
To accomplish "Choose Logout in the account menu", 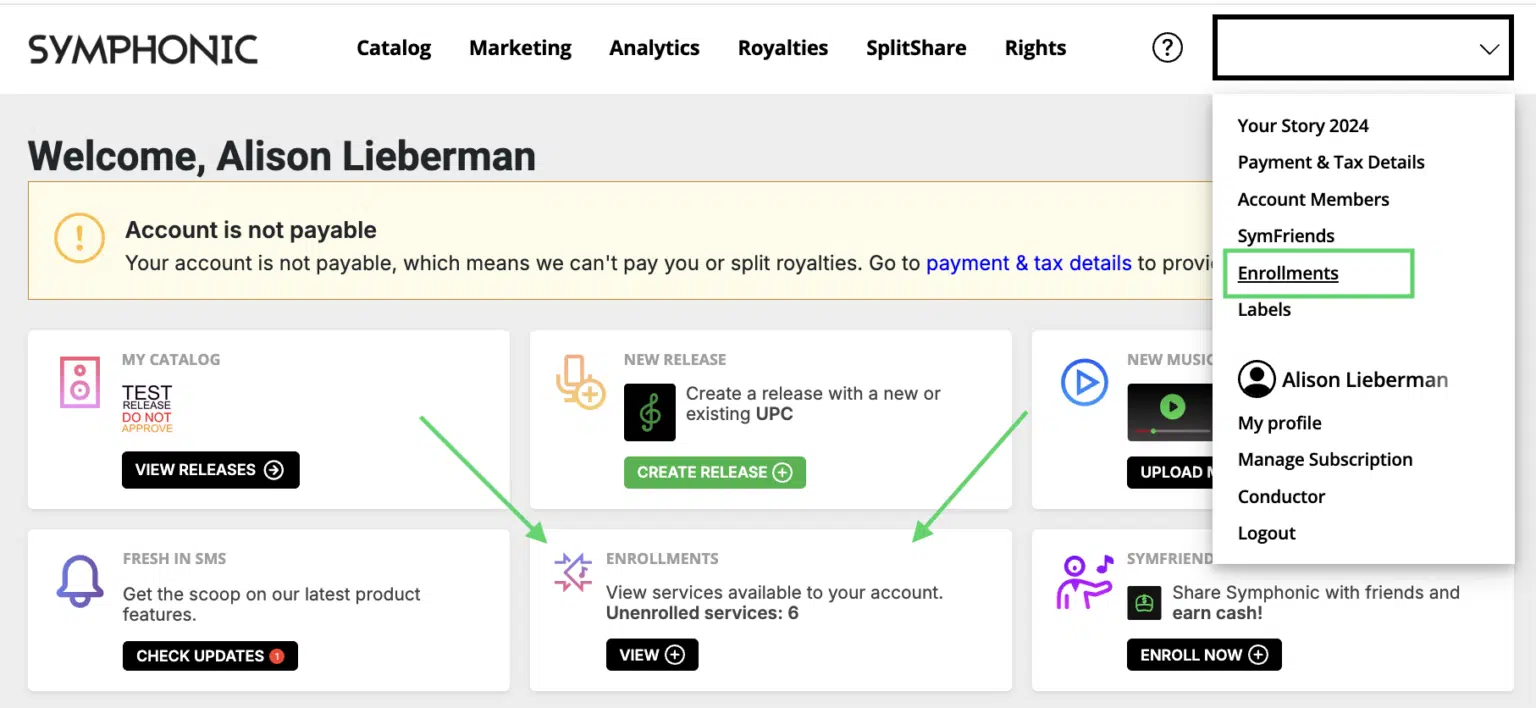I will tap(1266, 533).
